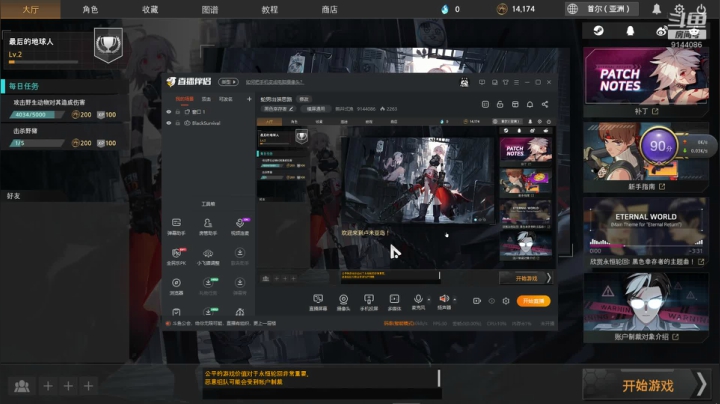720x404 pixels.
Task: Click the 每日任务 daily quests header
Action: point(64,86)
